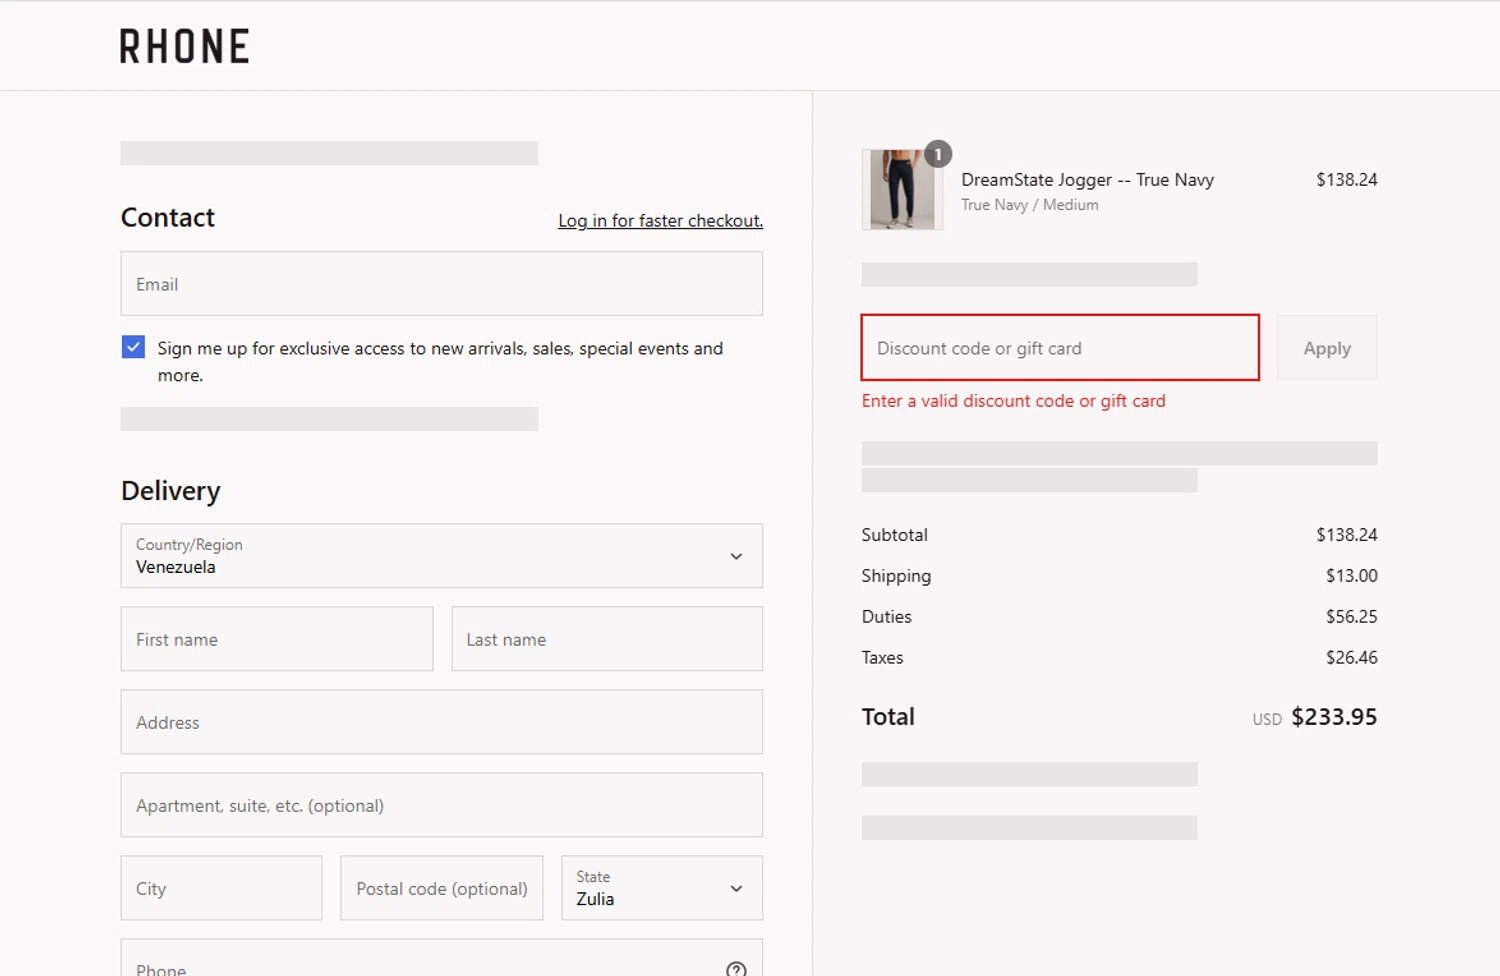Uncheck the exclusive access sign-up checkbox
The image size is (1500, 976).
tap(133, 347)
